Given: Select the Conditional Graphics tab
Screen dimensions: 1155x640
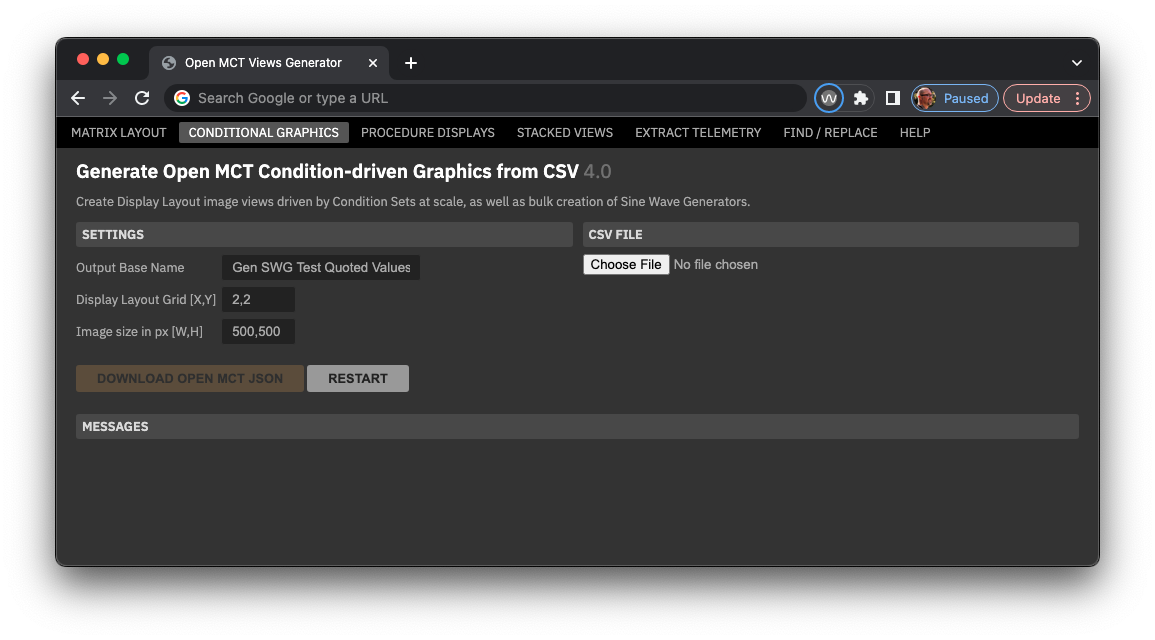Looking at the screenshot, I should pyautogui.click(x=264, y=133).
